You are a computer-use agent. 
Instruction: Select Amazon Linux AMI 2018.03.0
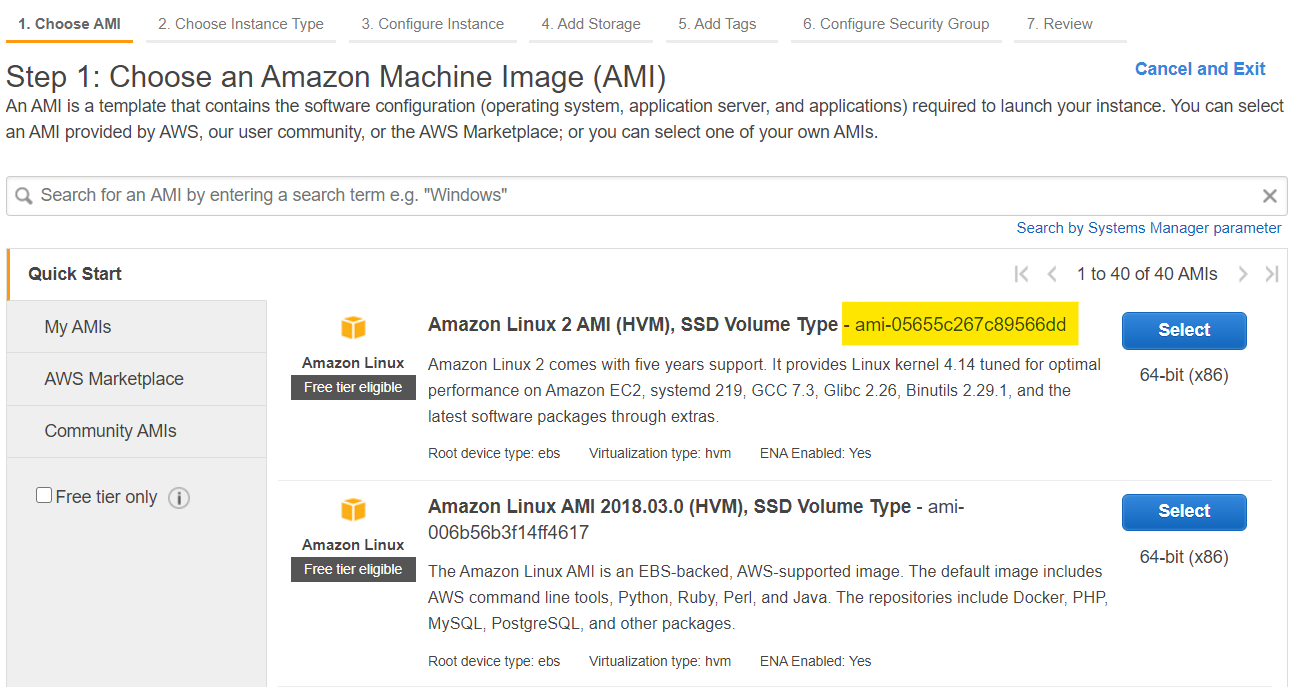click(1184, 511)
